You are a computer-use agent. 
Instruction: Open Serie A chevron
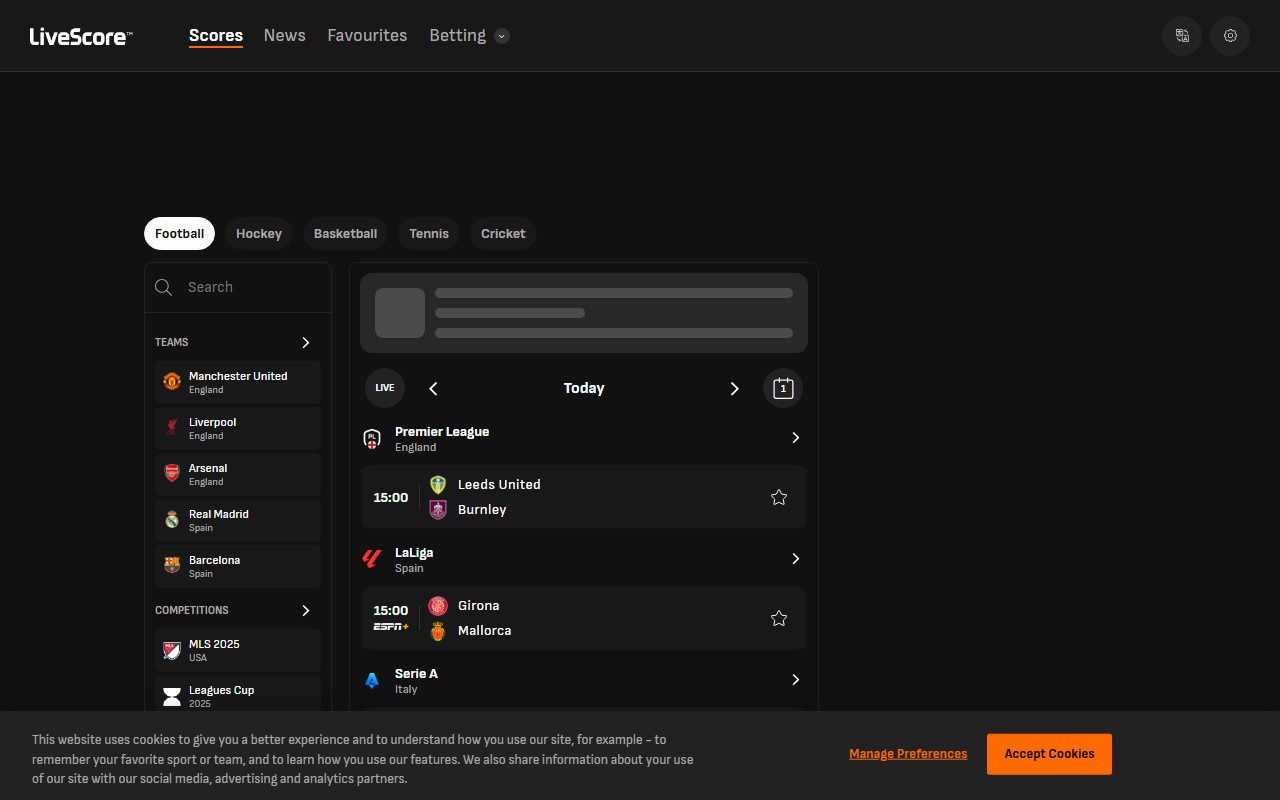pos(796,680)
